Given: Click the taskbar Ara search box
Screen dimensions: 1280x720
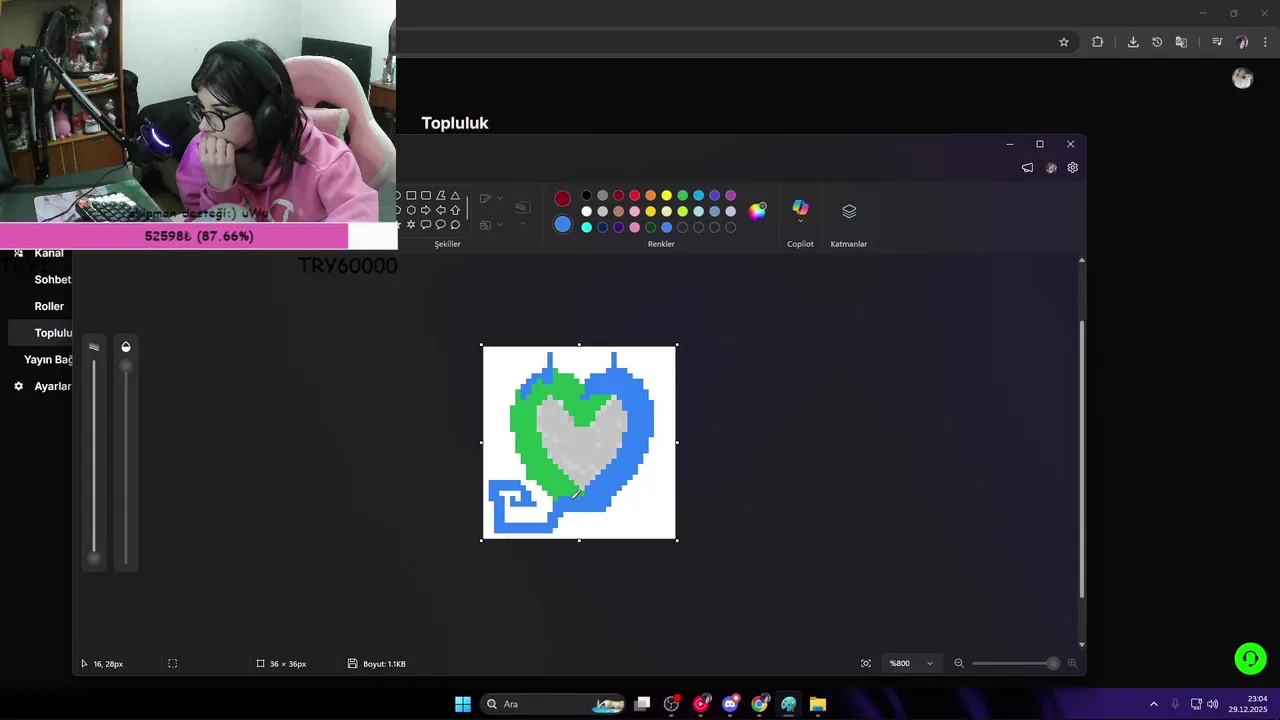Looking at the screenshot, I should (553, 704).
